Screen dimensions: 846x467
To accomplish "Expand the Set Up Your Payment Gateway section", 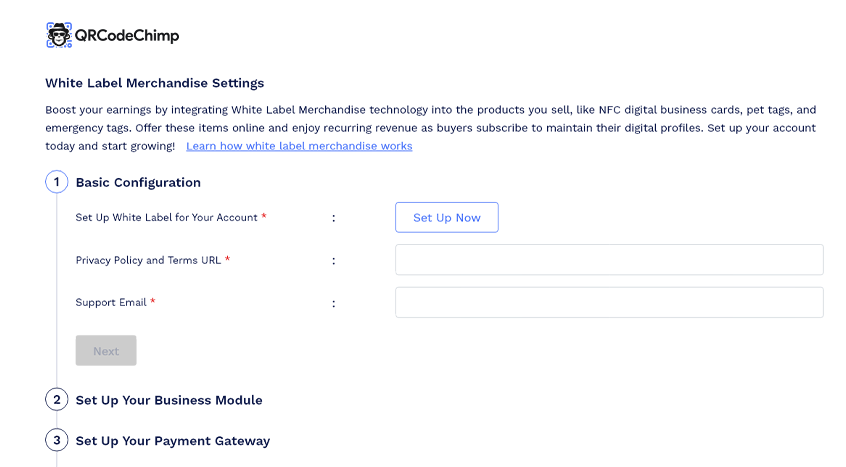I will [x=172, y=441].
